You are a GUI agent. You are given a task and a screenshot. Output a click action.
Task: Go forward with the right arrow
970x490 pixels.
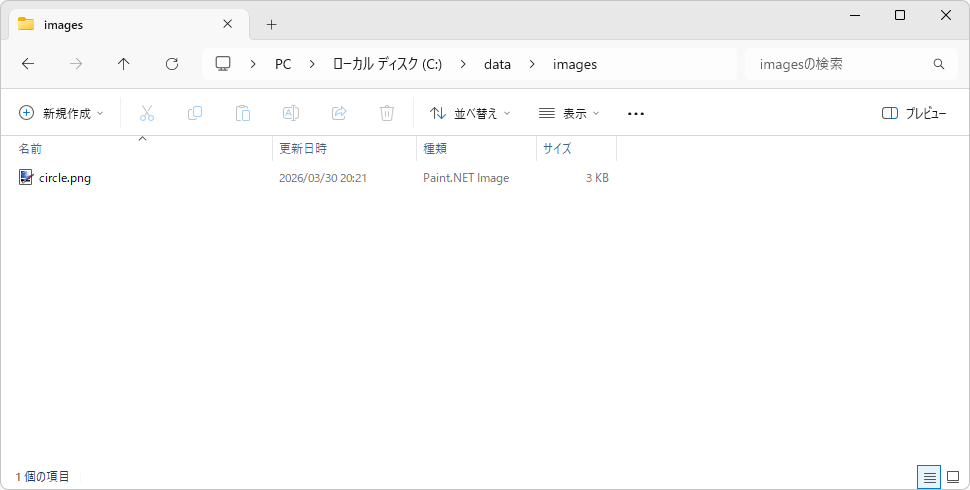(76, 64)
